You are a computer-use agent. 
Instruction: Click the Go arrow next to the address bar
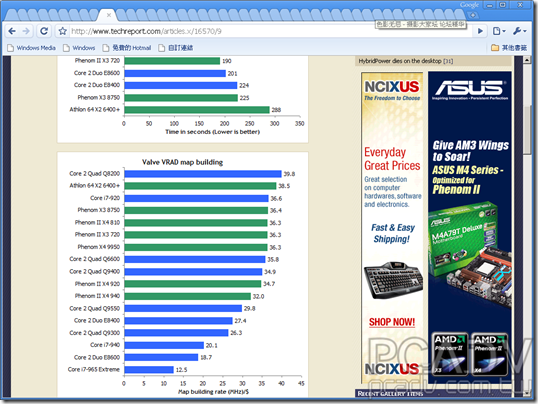click(480, 31)
